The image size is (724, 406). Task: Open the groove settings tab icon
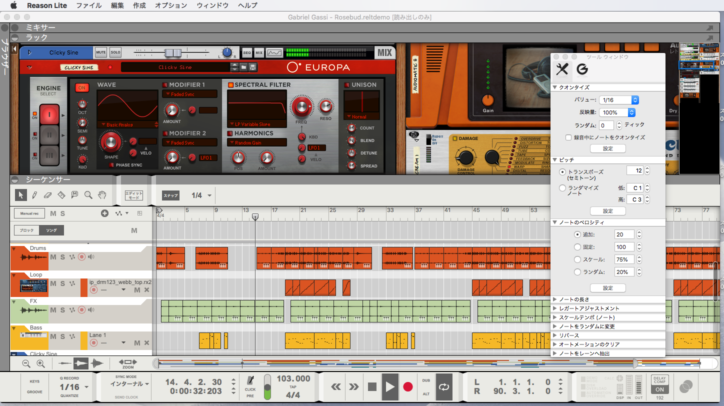pos(582,69)
